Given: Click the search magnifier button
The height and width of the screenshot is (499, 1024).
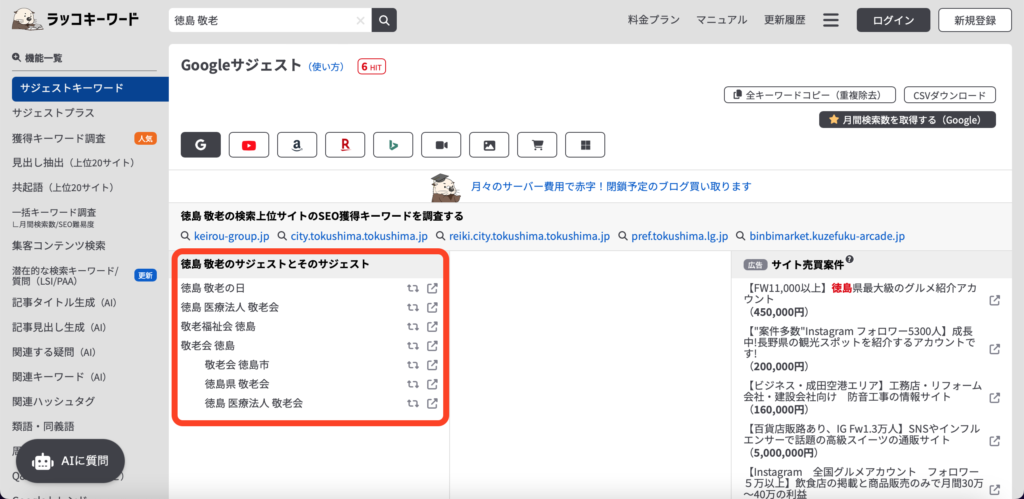Looking at the screenshot, I should click(384, 20).
